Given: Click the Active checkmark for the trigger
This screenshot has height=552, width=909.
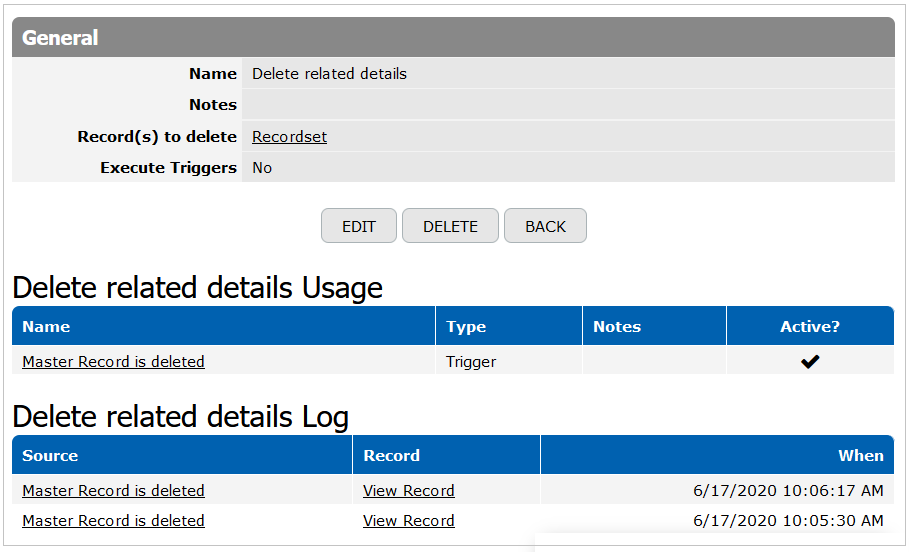Looking at the screenshot, I should click(x=810, y=362).
